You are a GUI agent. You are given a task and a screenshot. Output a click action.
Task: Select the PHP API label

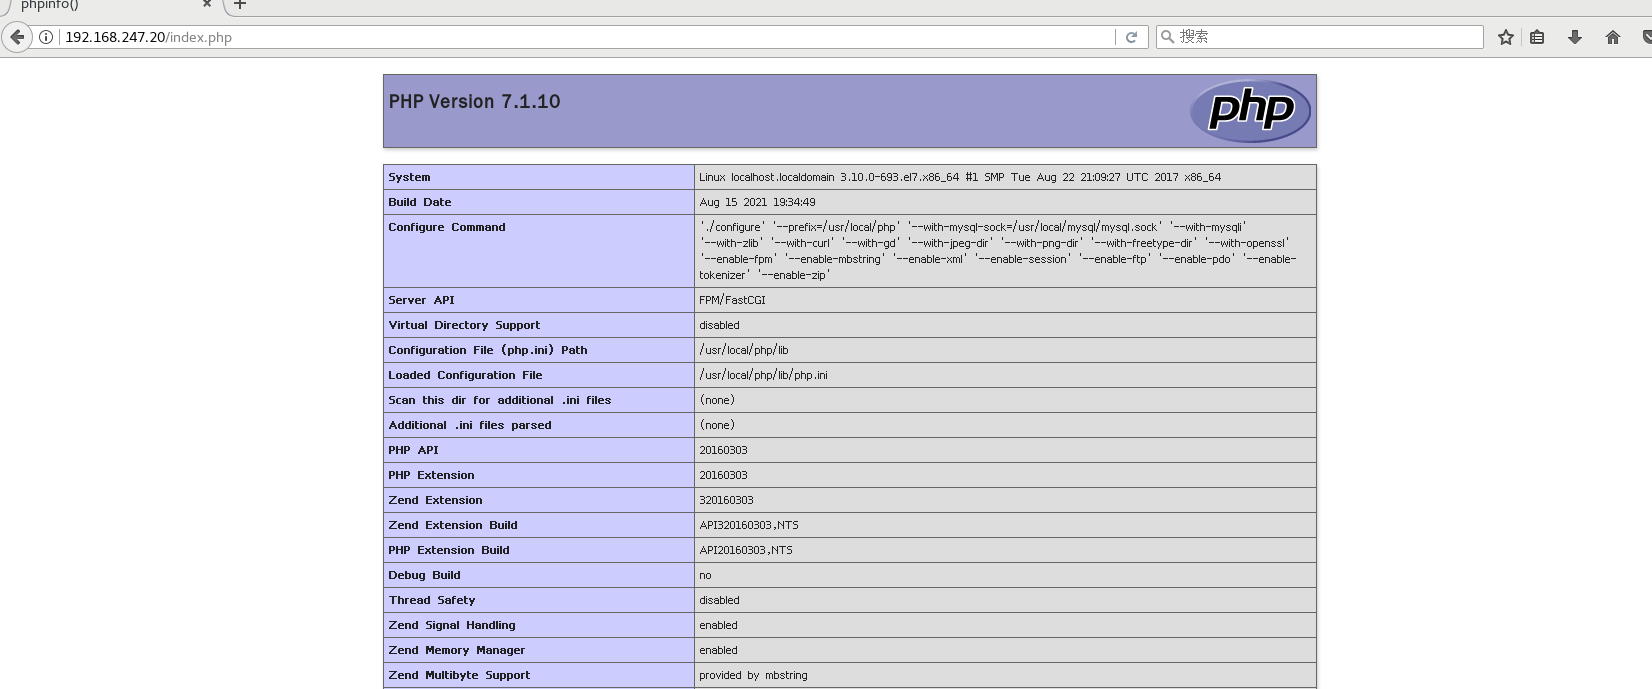coord(413,450)
